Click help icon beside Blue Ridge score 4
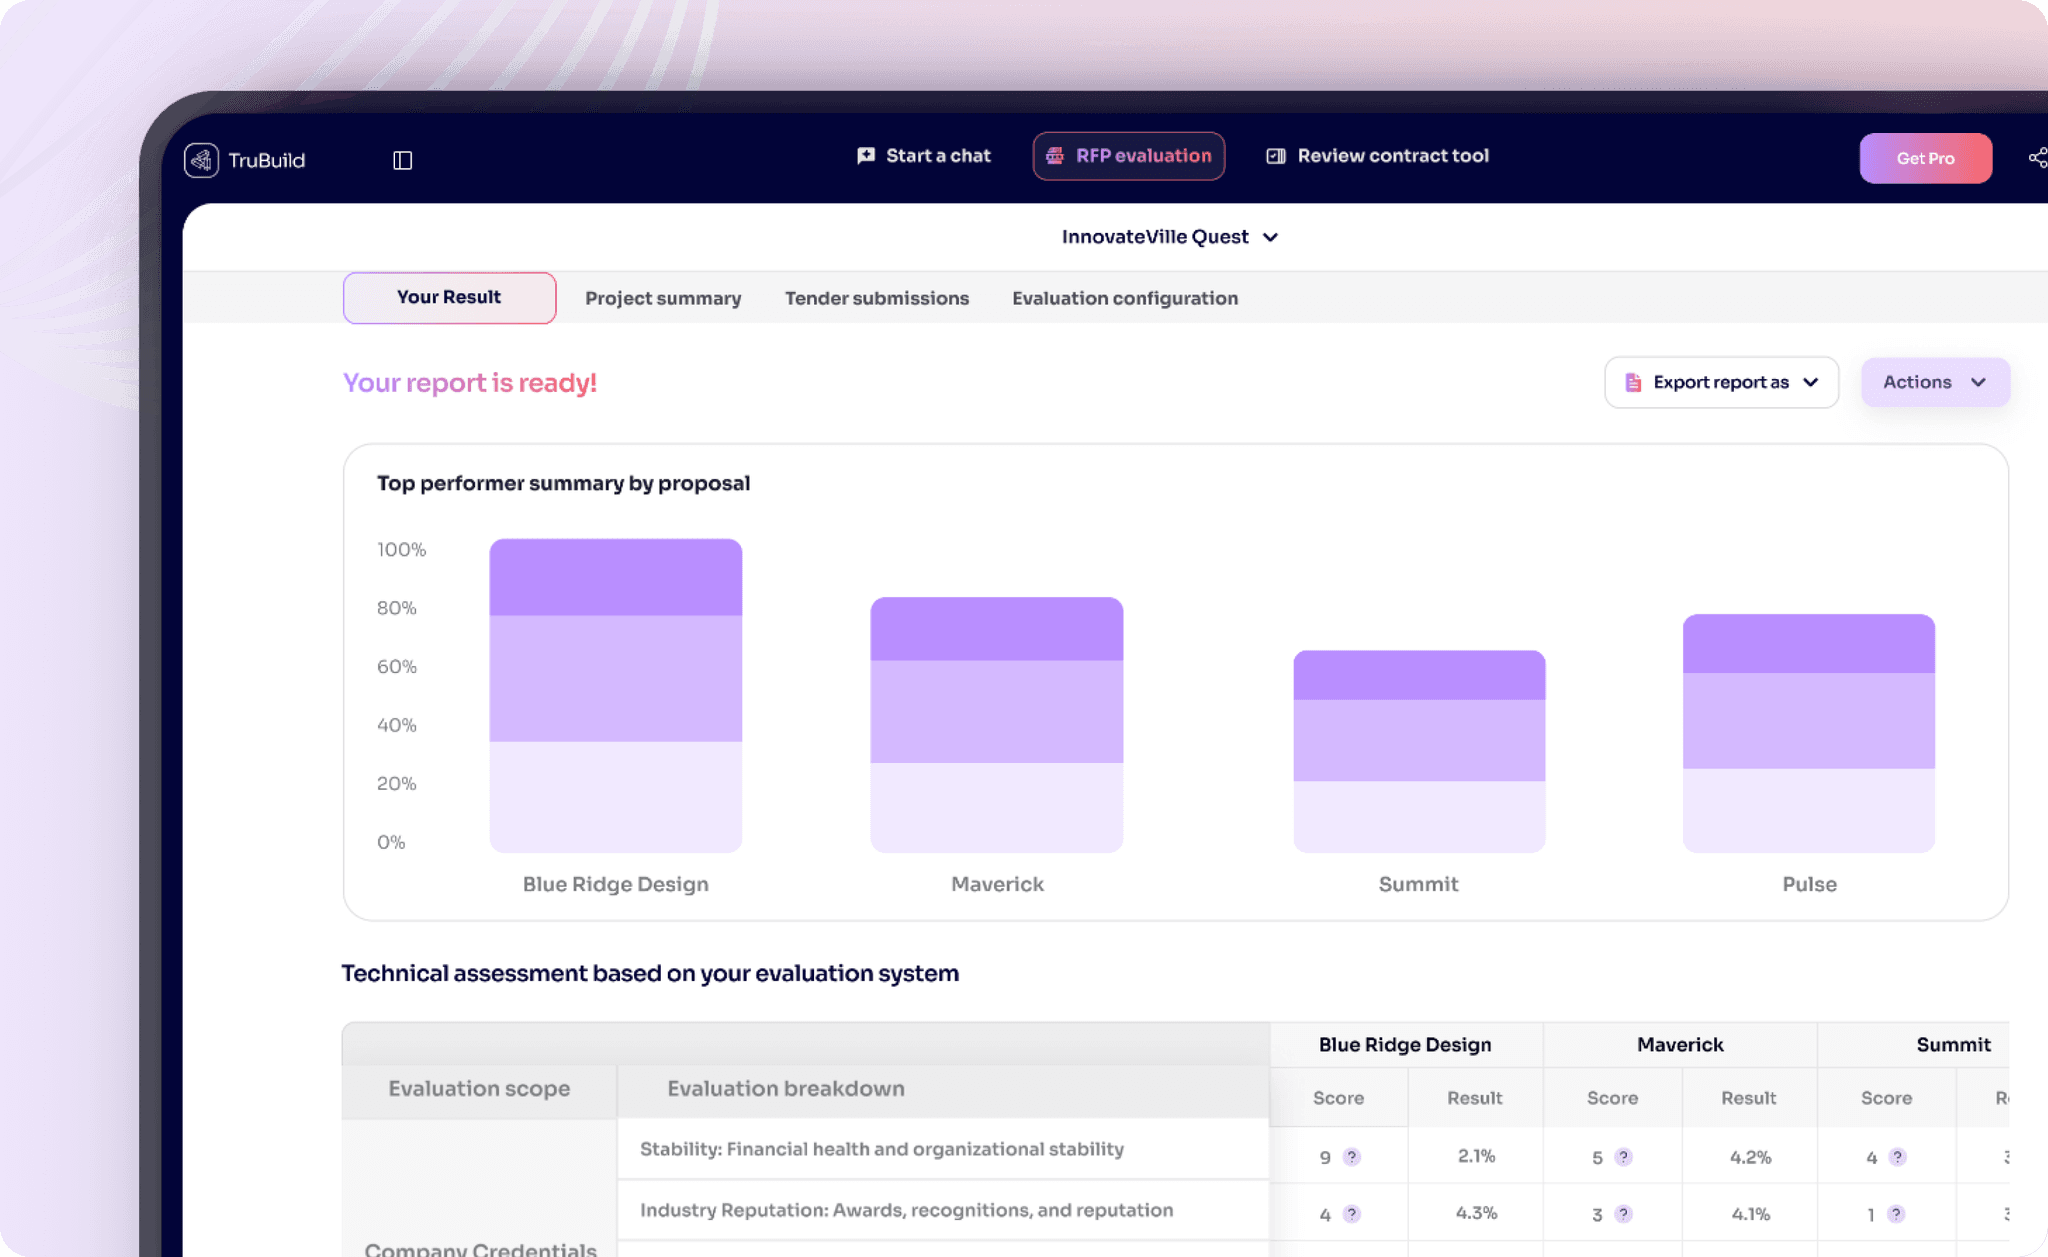2048x1257 pixels. pos(1351,1214)
